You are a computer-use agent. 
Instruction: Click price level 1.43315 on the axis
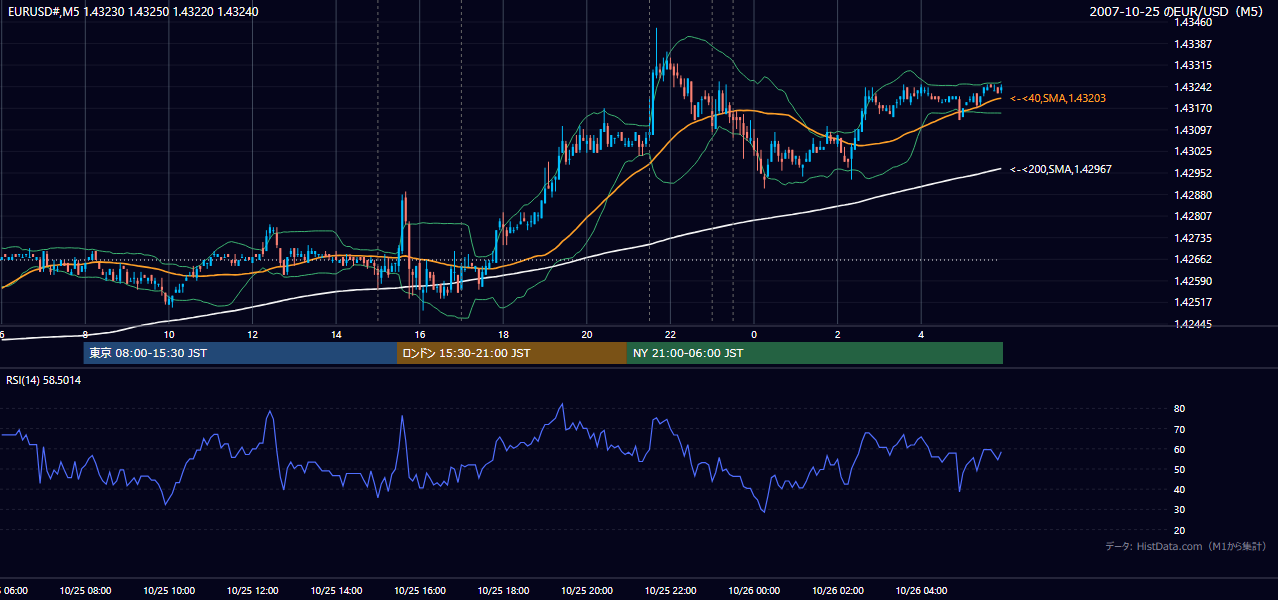[1193, 65]
